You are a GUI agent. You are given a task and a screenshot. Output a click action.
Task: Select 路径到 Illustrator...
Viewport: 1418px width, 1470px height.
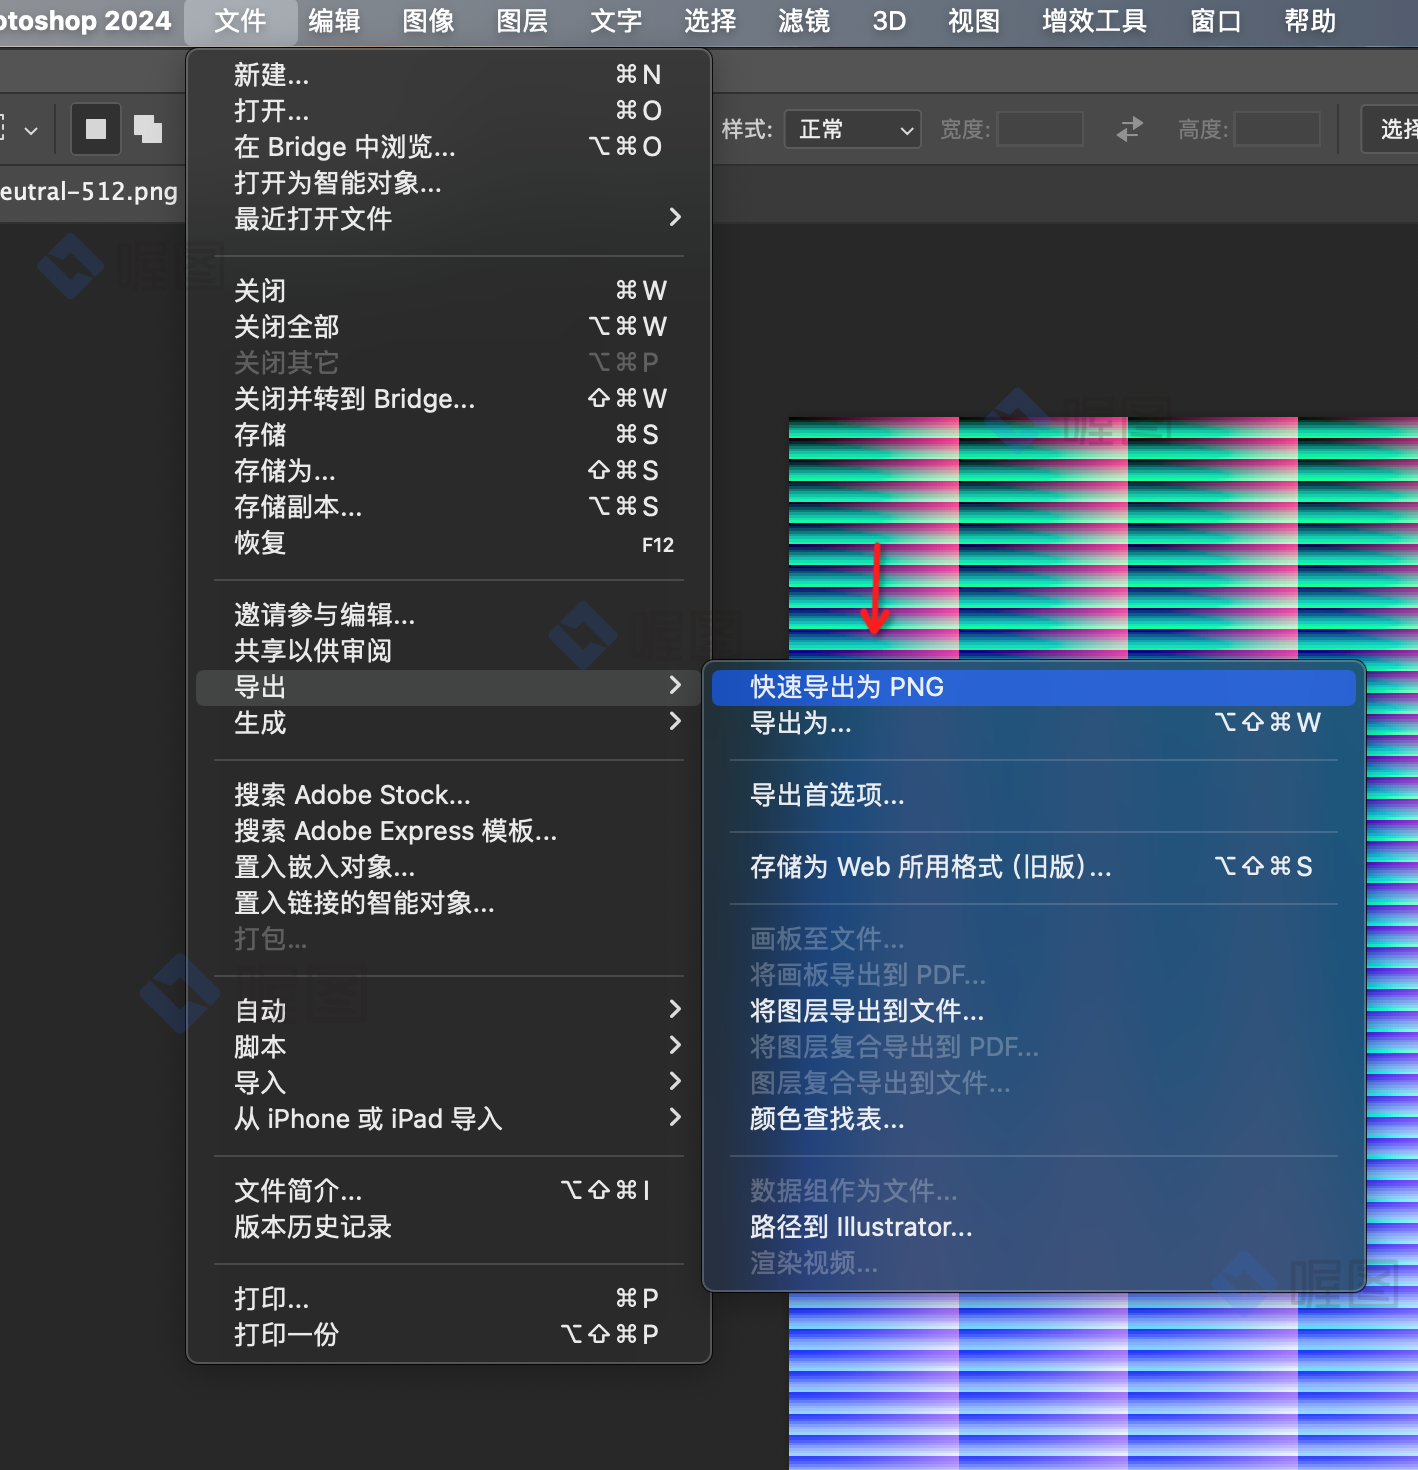(1034, 1227)
